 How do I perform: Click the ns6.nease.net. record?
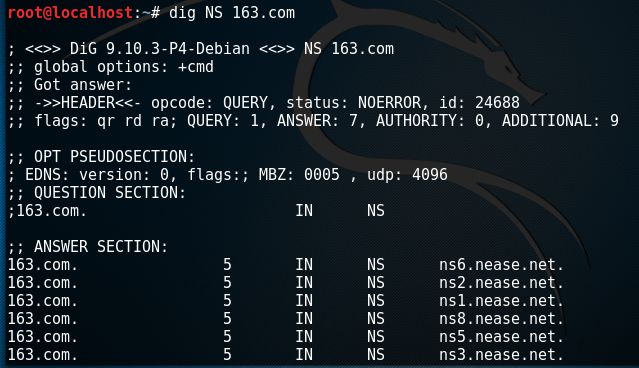click(501, 265)
